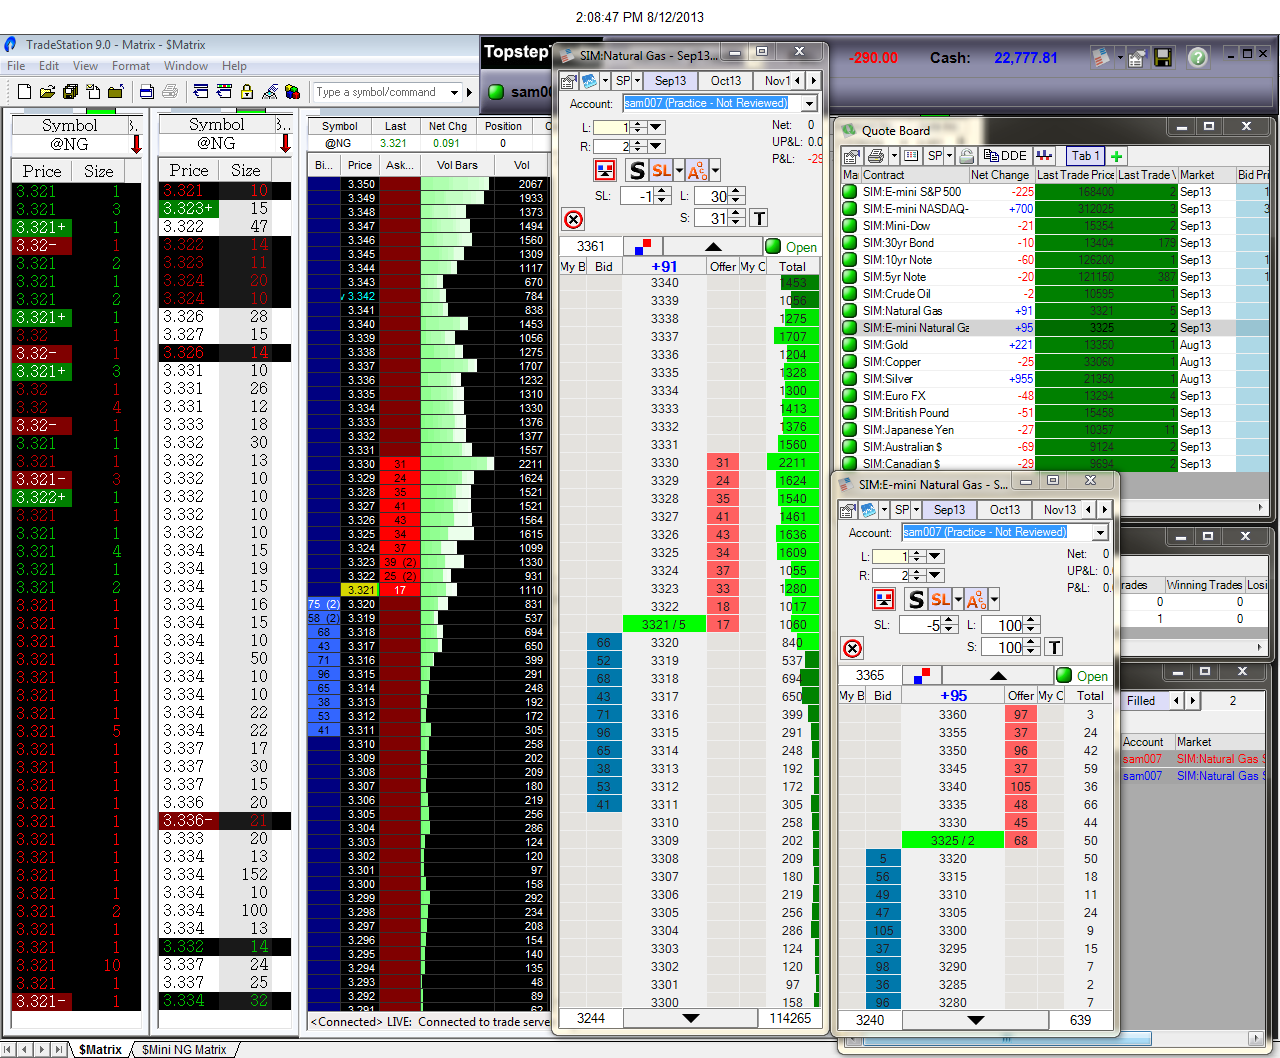
Task: Click the T button next to the SIM:Natural Gas S quantity
Action: 759,218
